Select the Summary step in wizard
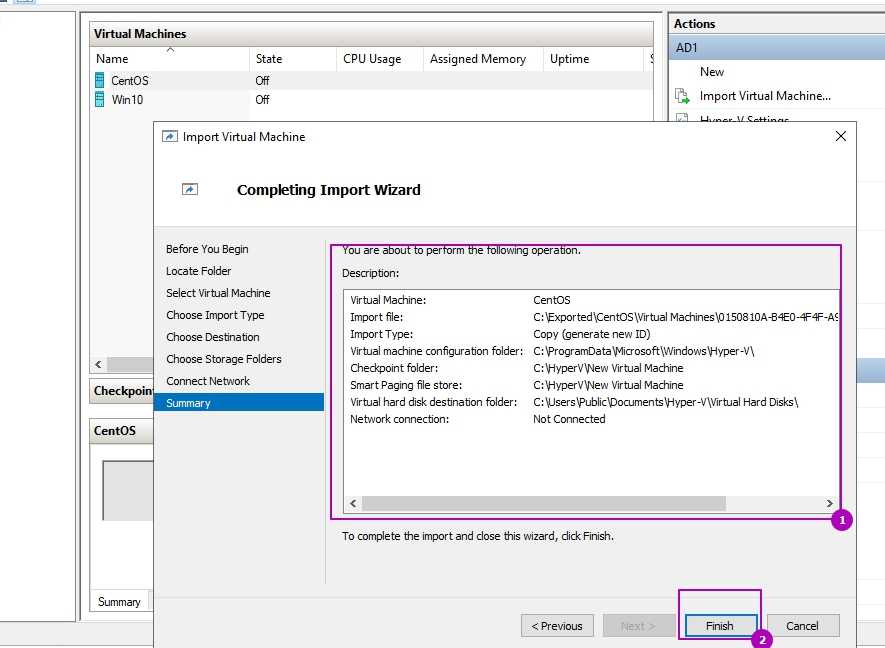885x648 pixels. point(188,403)
